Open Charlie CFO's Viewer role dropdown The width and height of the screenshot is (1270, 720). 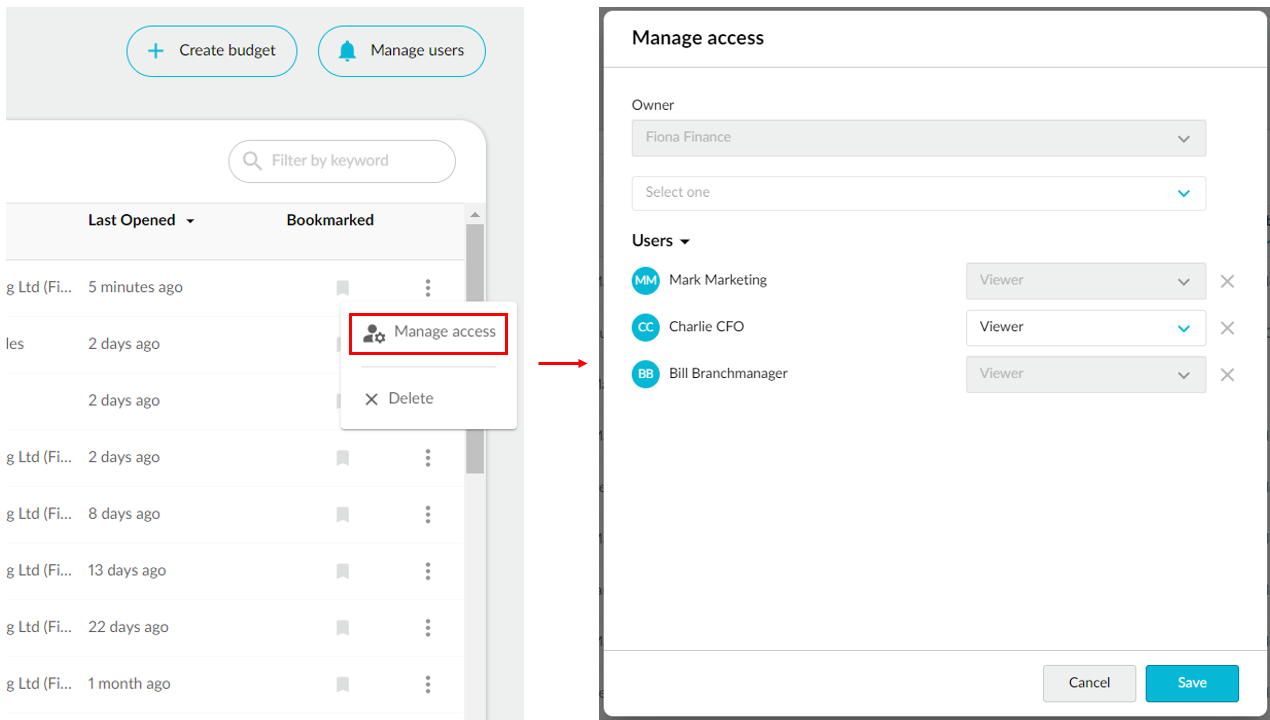pos(1085,328)
